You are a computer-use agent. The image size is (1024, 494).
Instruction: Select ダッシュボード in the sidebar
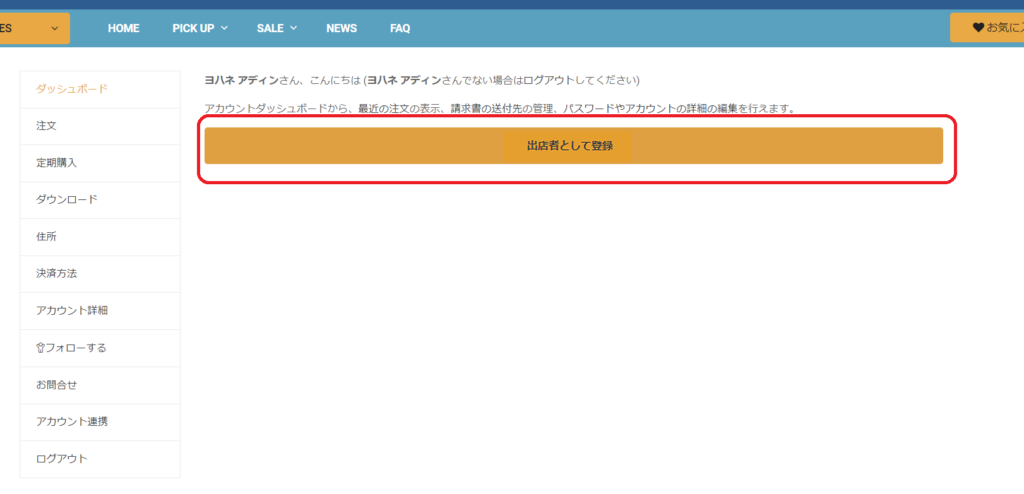pos(72,89)
